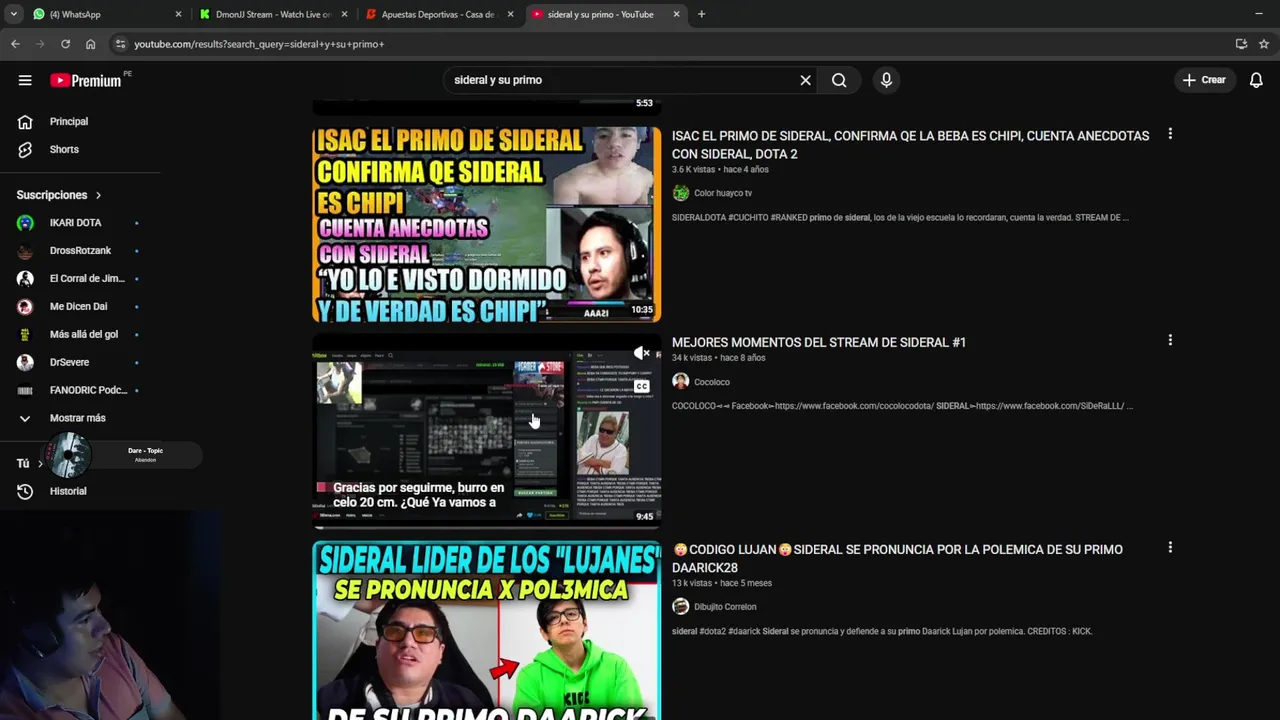1280x720 pixels.
Task: Open the YouTube hamburger guide menu
Action: 25,80
